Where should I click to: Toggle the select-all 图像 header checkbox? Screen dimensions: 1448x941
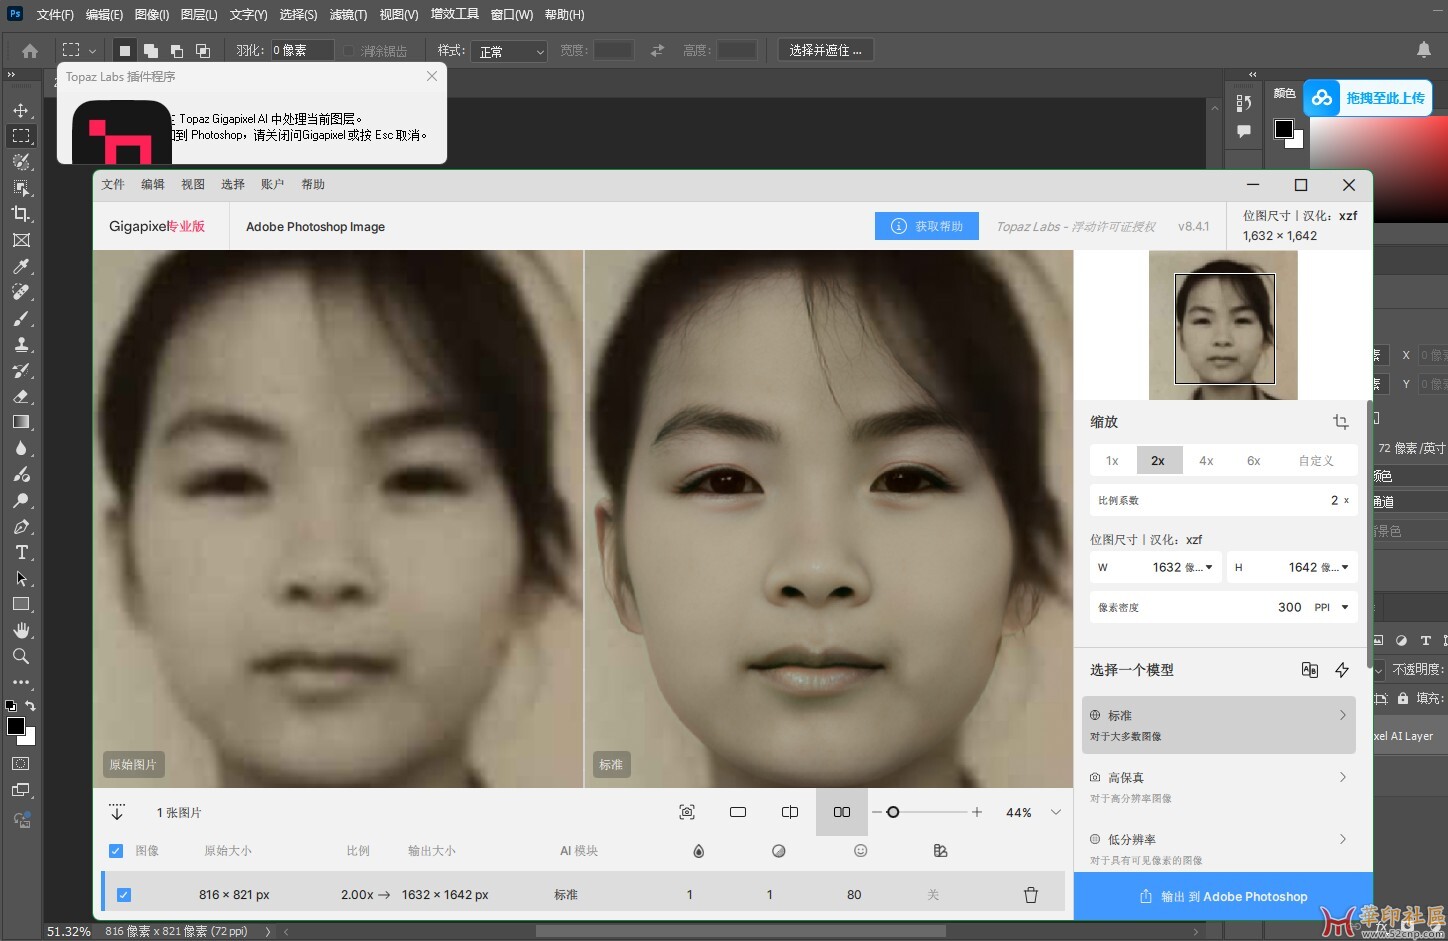click(x=116, y=851)
